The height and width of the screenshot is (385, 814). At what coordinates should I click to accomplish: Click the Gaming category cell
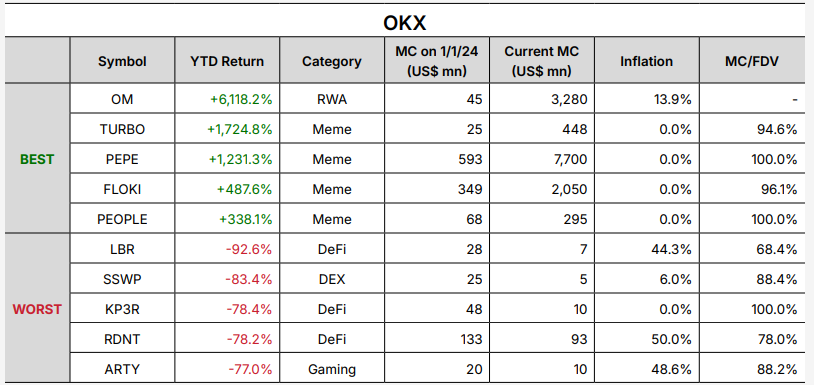tap(332, 369)
